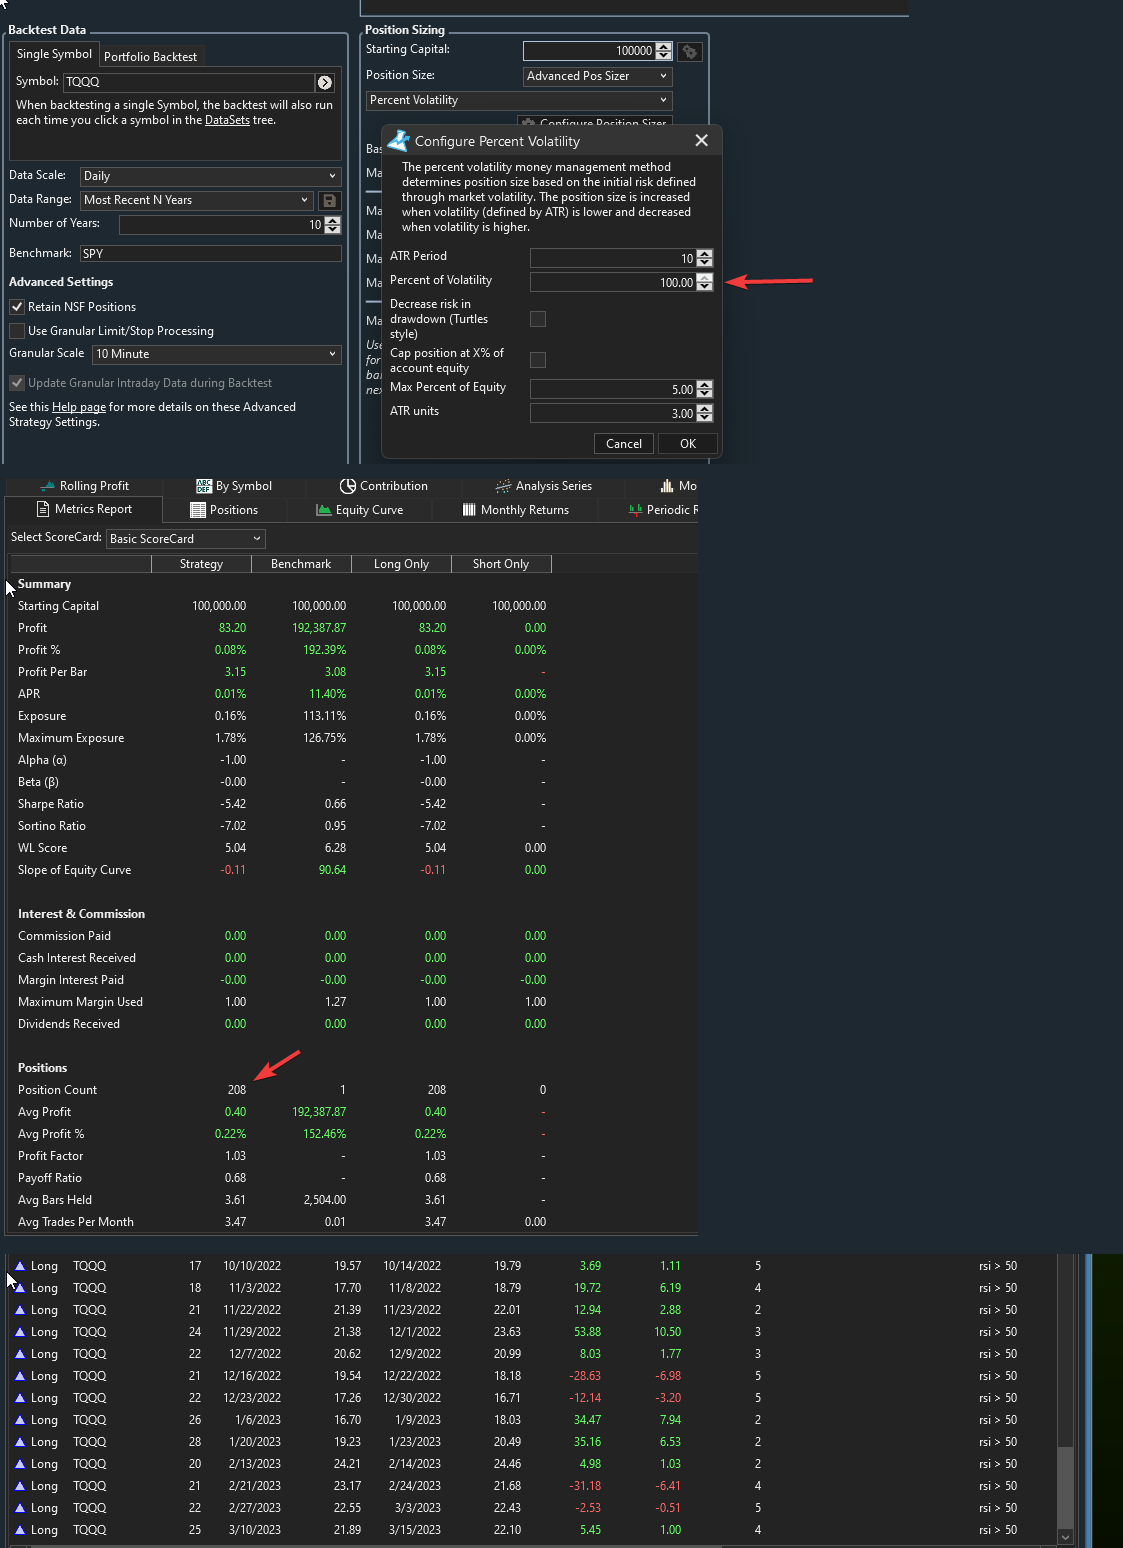Open the Help page link

(79, 407)
